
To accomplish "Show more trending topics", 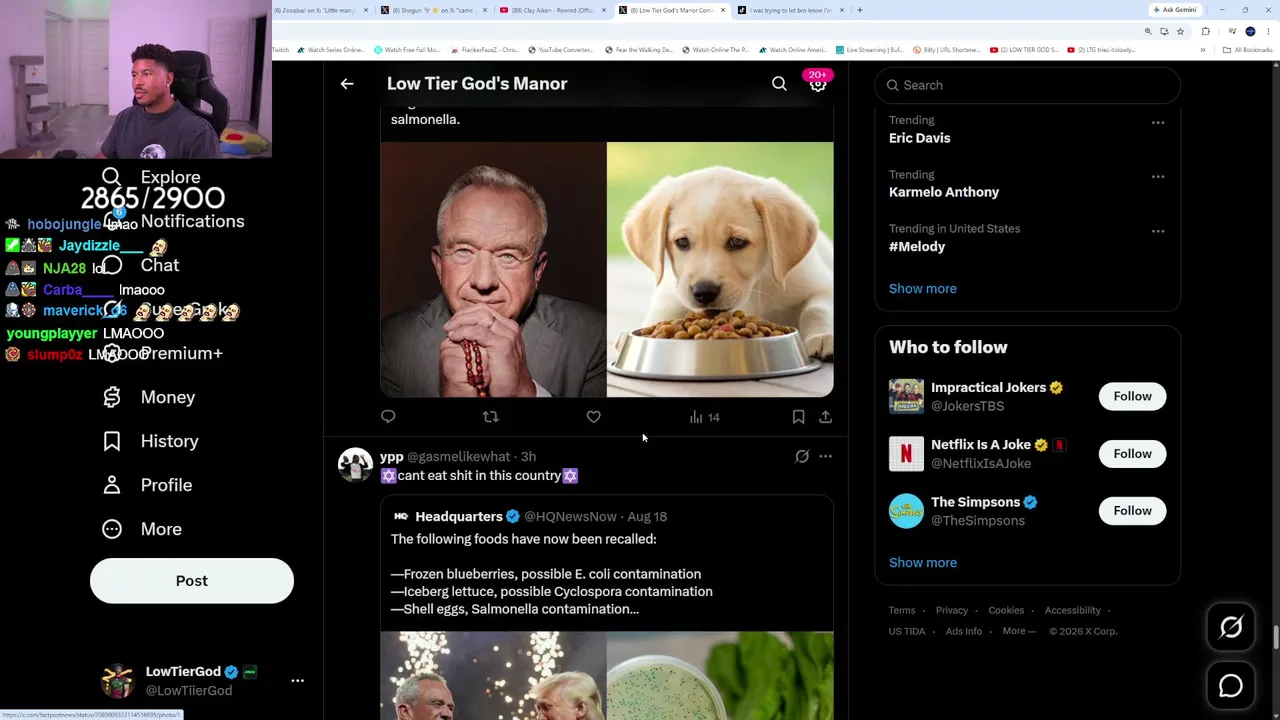I will tap(922, 289).
